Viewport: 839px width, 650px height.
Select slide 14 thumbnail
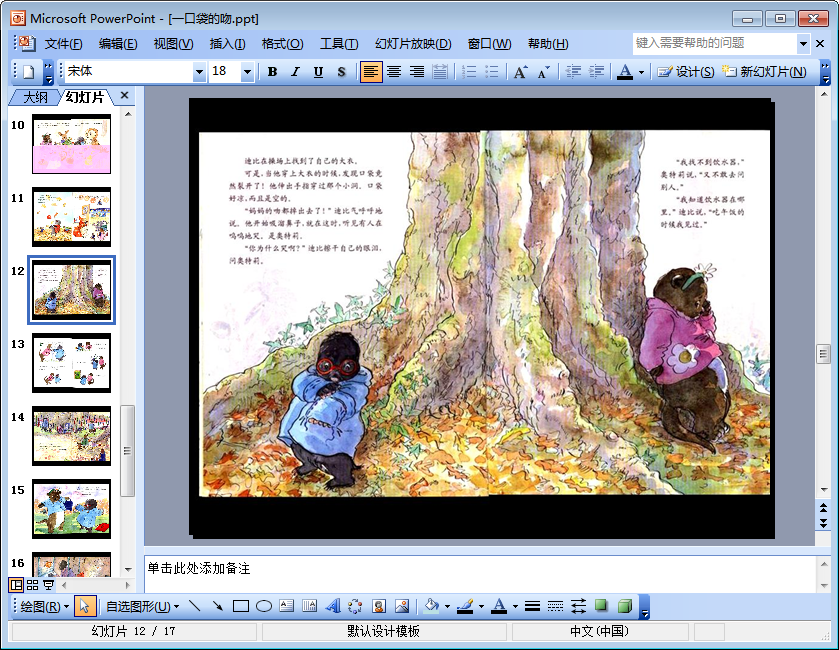click(72, 436)
